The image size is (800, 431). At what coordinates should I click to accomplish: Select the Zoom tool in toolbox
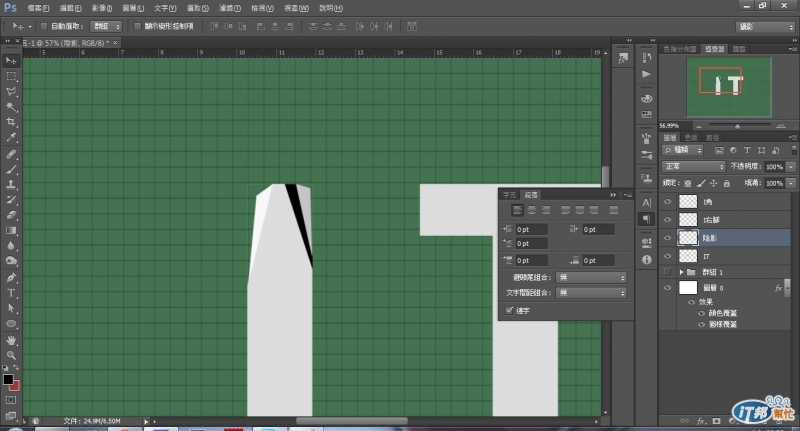pyautogui.click(x=12, y=354)
